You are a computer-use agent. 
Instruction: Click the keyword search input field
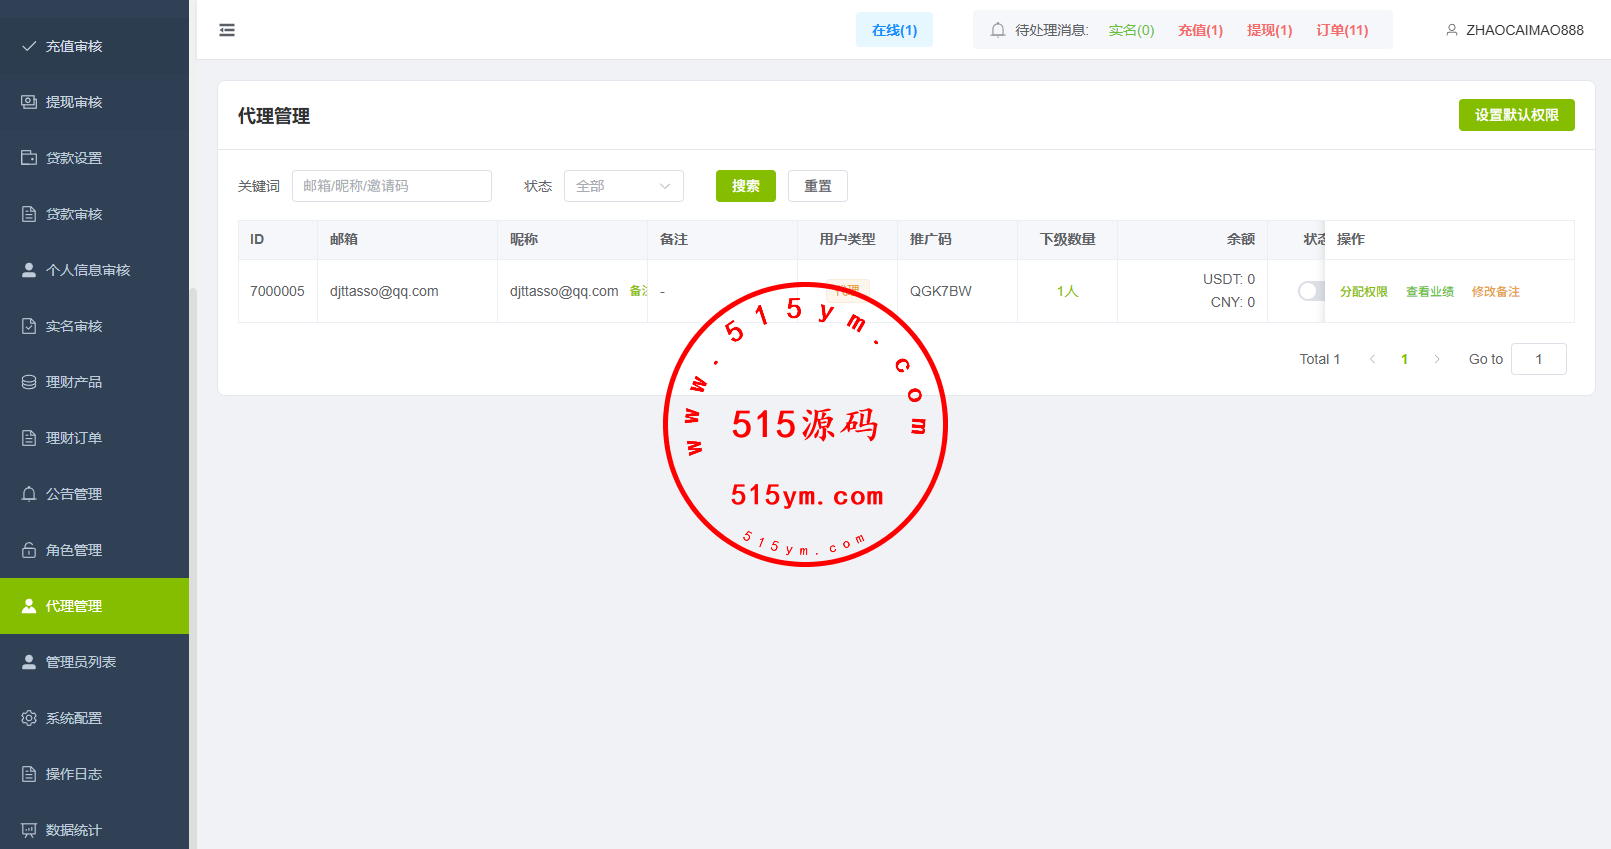pos(391,186)
